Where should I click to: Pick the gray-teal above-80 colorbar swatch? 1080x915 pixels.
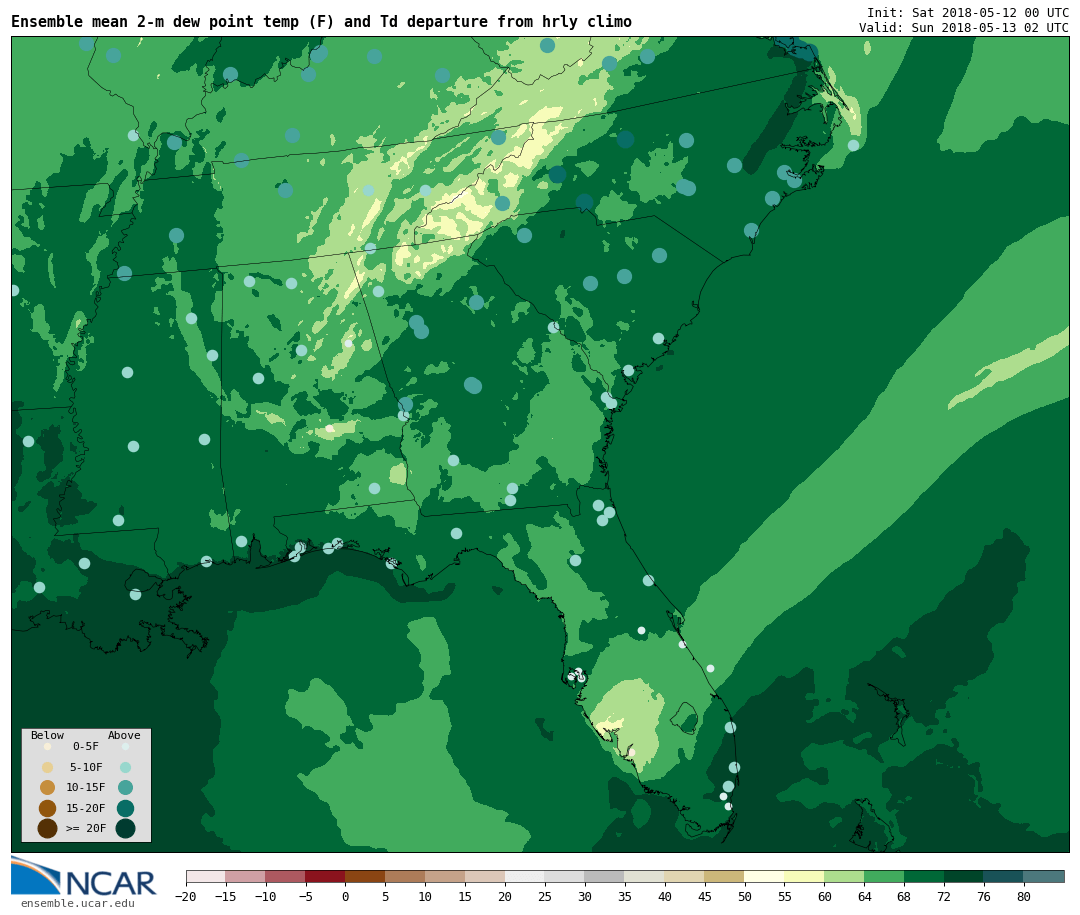(1045, 876)
